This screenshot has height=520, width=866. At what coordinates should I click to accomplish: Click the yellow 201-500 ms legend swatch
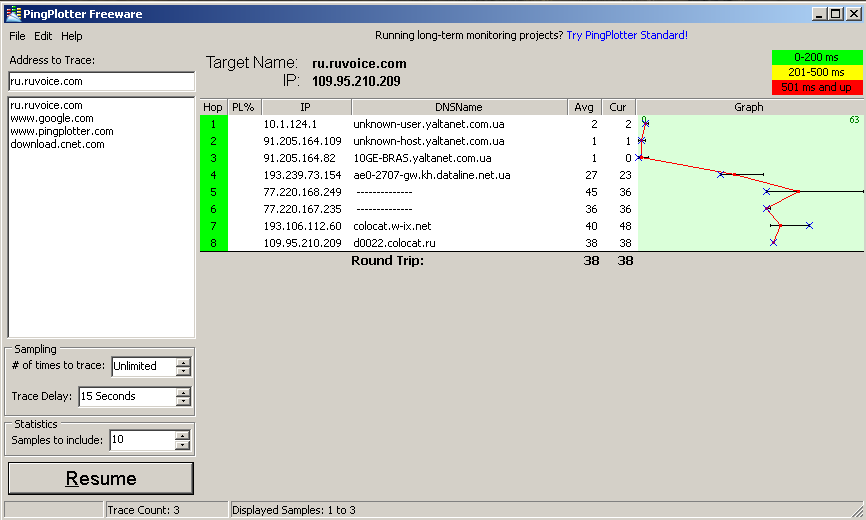[817, 72]
